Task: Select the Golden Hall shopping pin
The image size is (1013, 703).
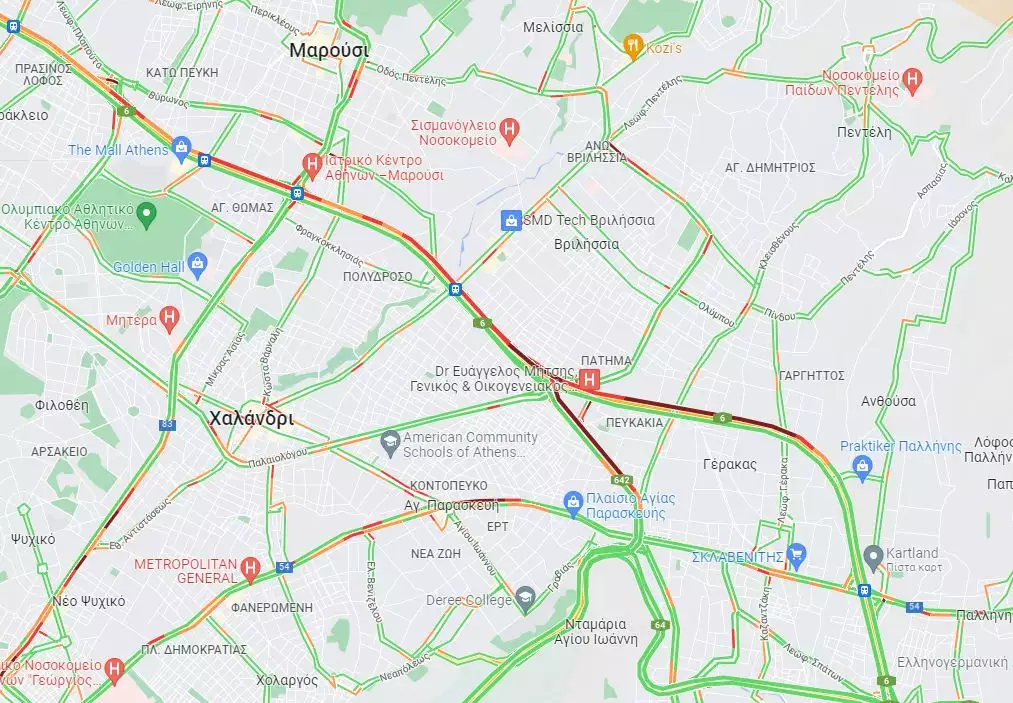Action: (x=198, y=265)
